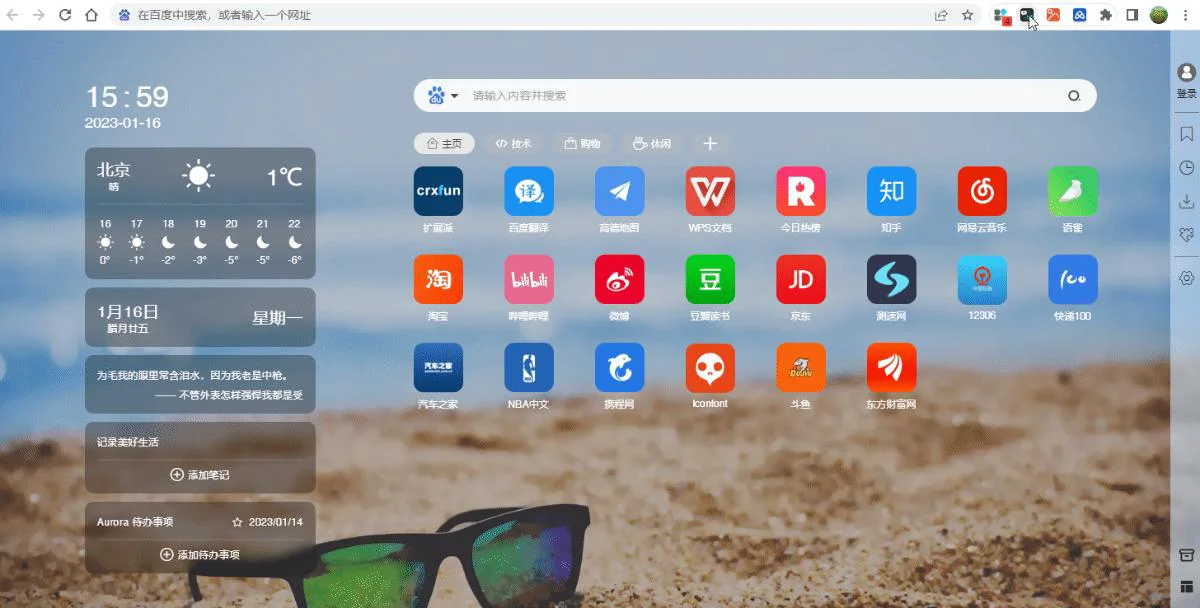
Task: Switch to the 技术 tab
Action: (514, 144)
